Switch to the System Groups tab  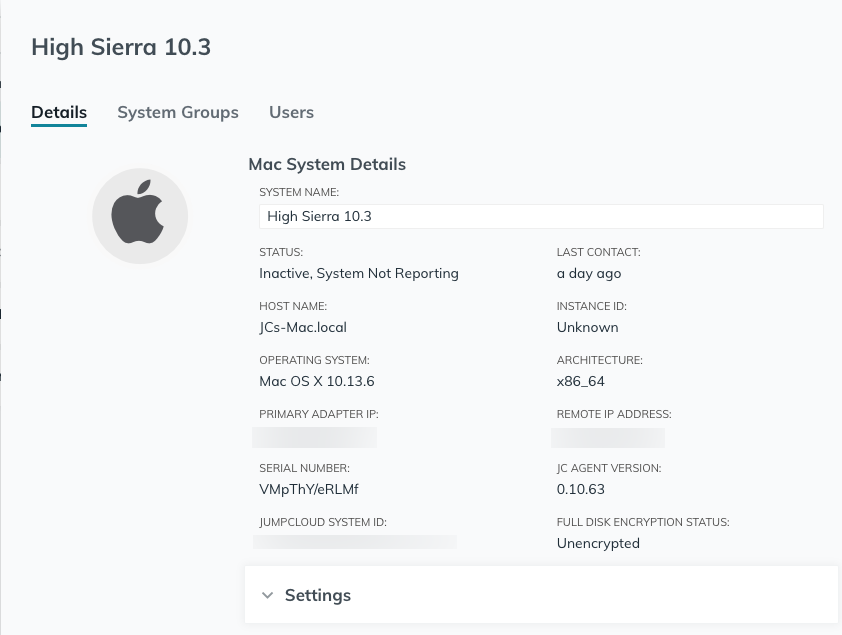tap(178, 112)
